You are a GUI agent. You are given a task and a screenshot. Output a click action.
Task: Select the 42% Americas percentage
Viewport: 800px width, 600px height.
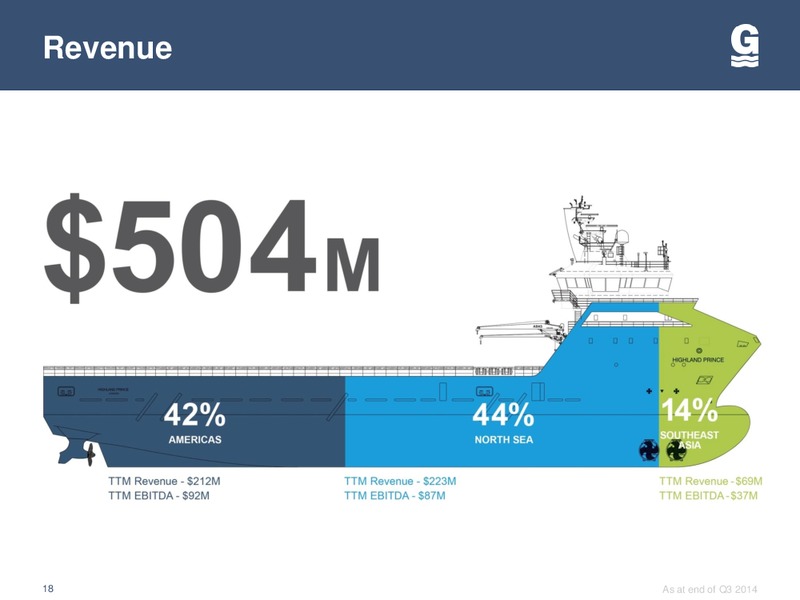click(194, 414)
